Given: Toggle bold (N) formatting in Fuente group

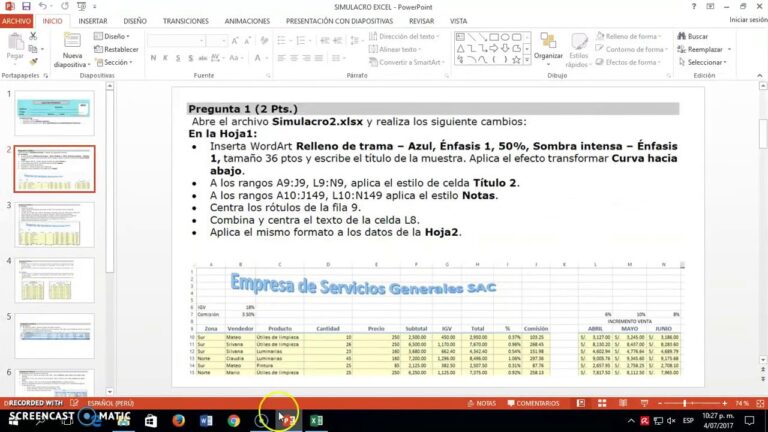Looking at the screenshot, I should 153,60.
